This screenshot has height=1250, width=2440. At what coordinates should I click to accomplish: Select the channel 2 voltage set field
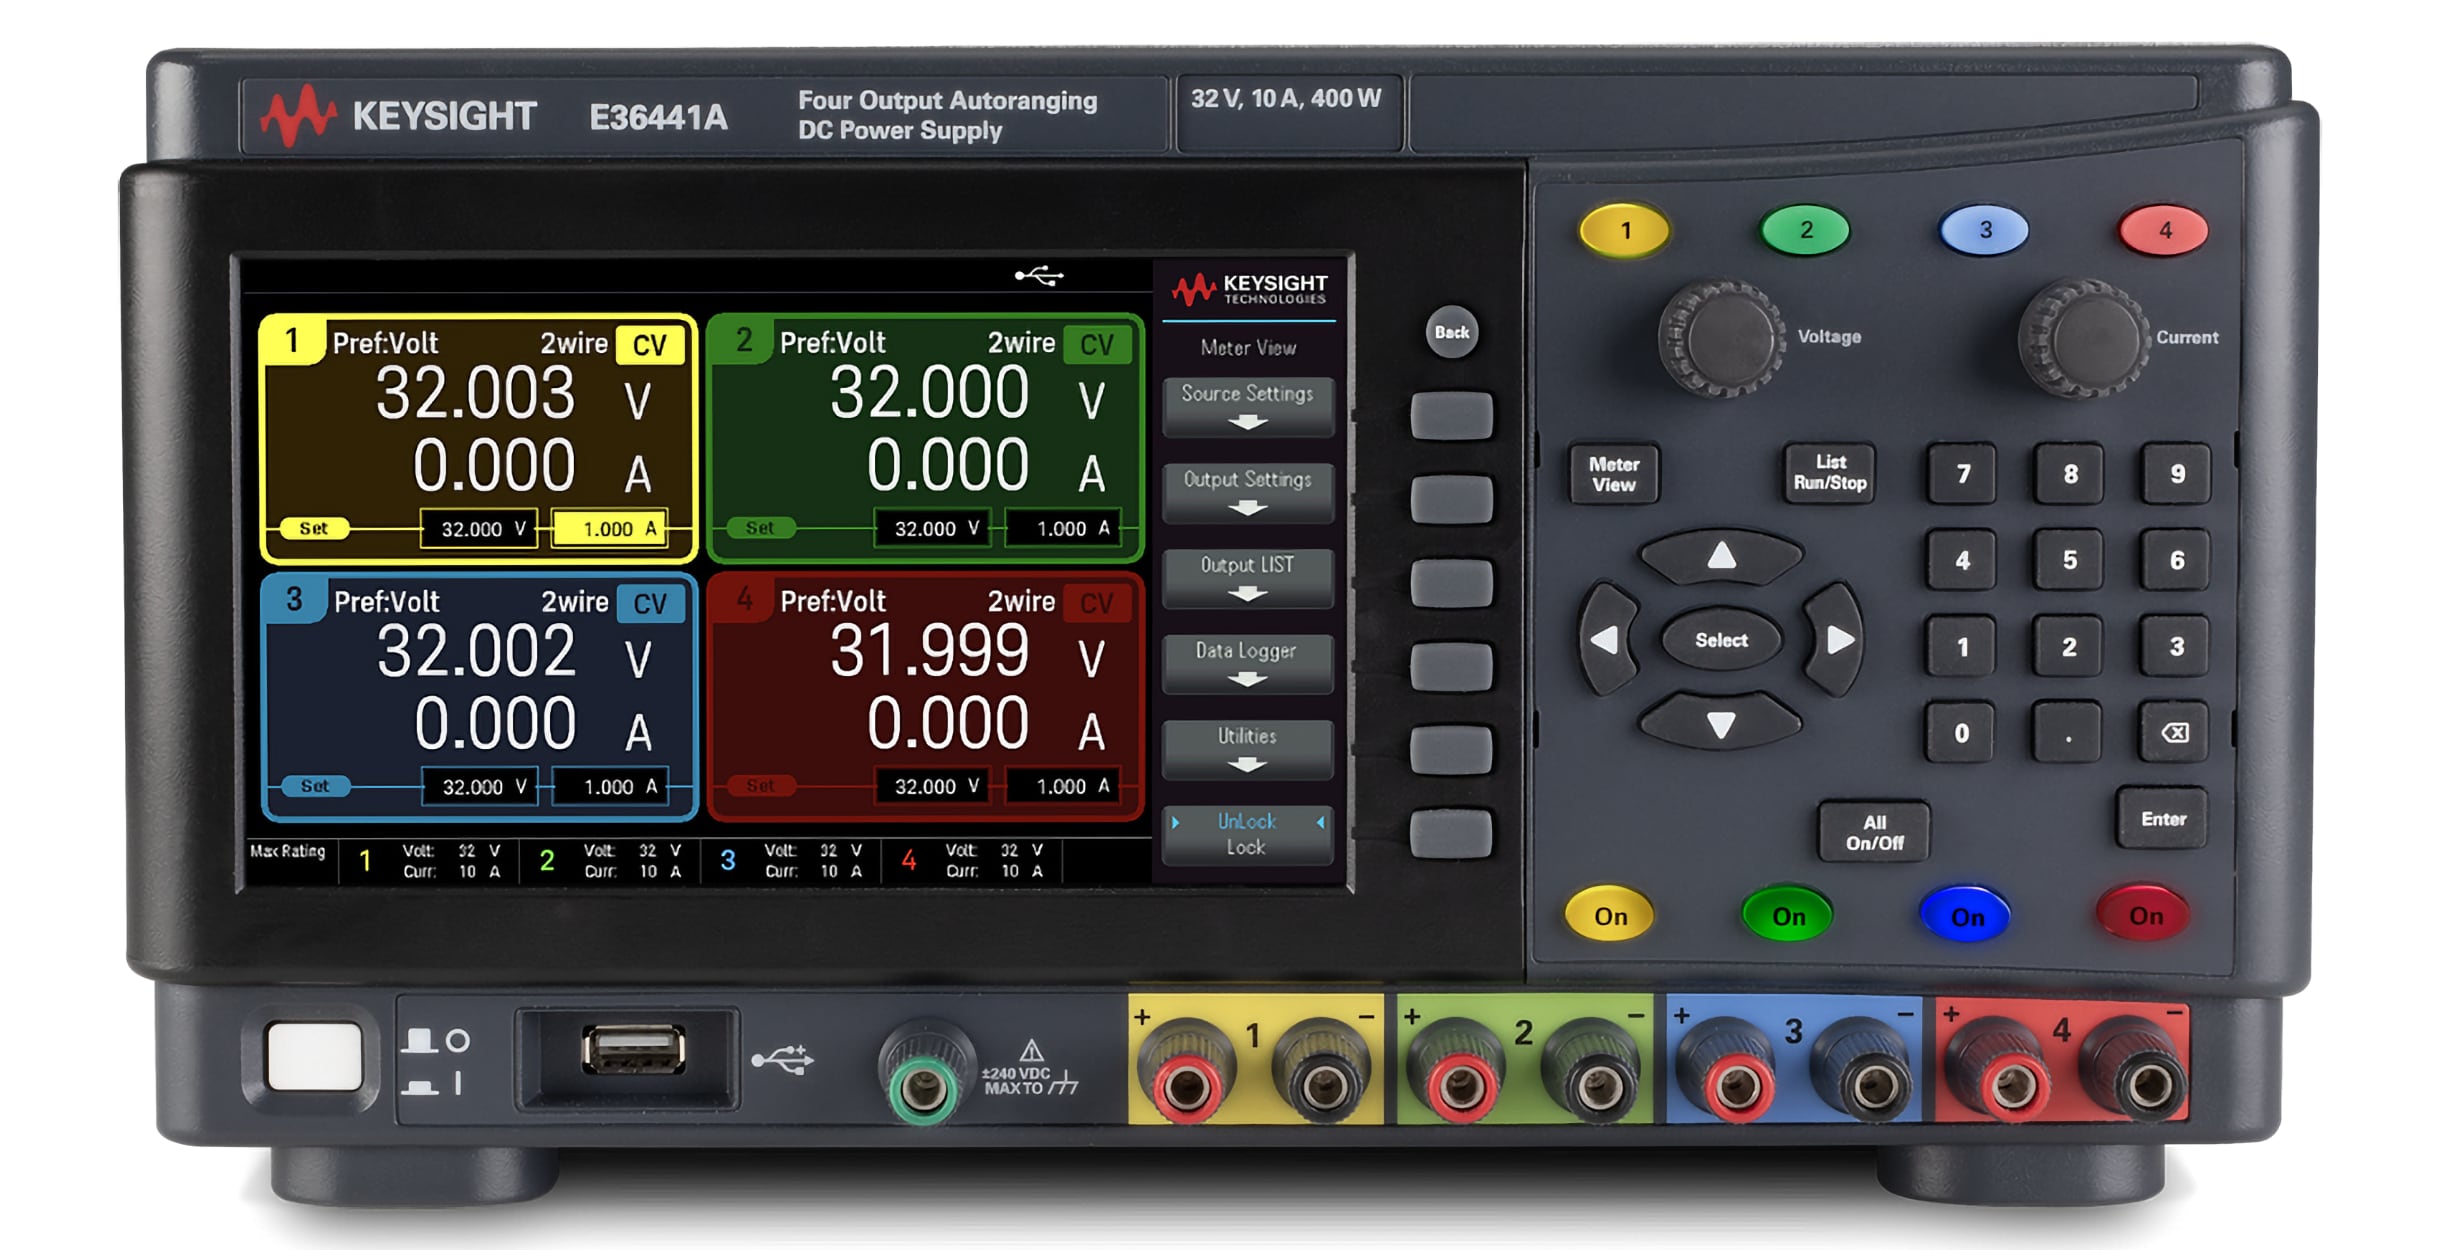(x=931, y=528)
